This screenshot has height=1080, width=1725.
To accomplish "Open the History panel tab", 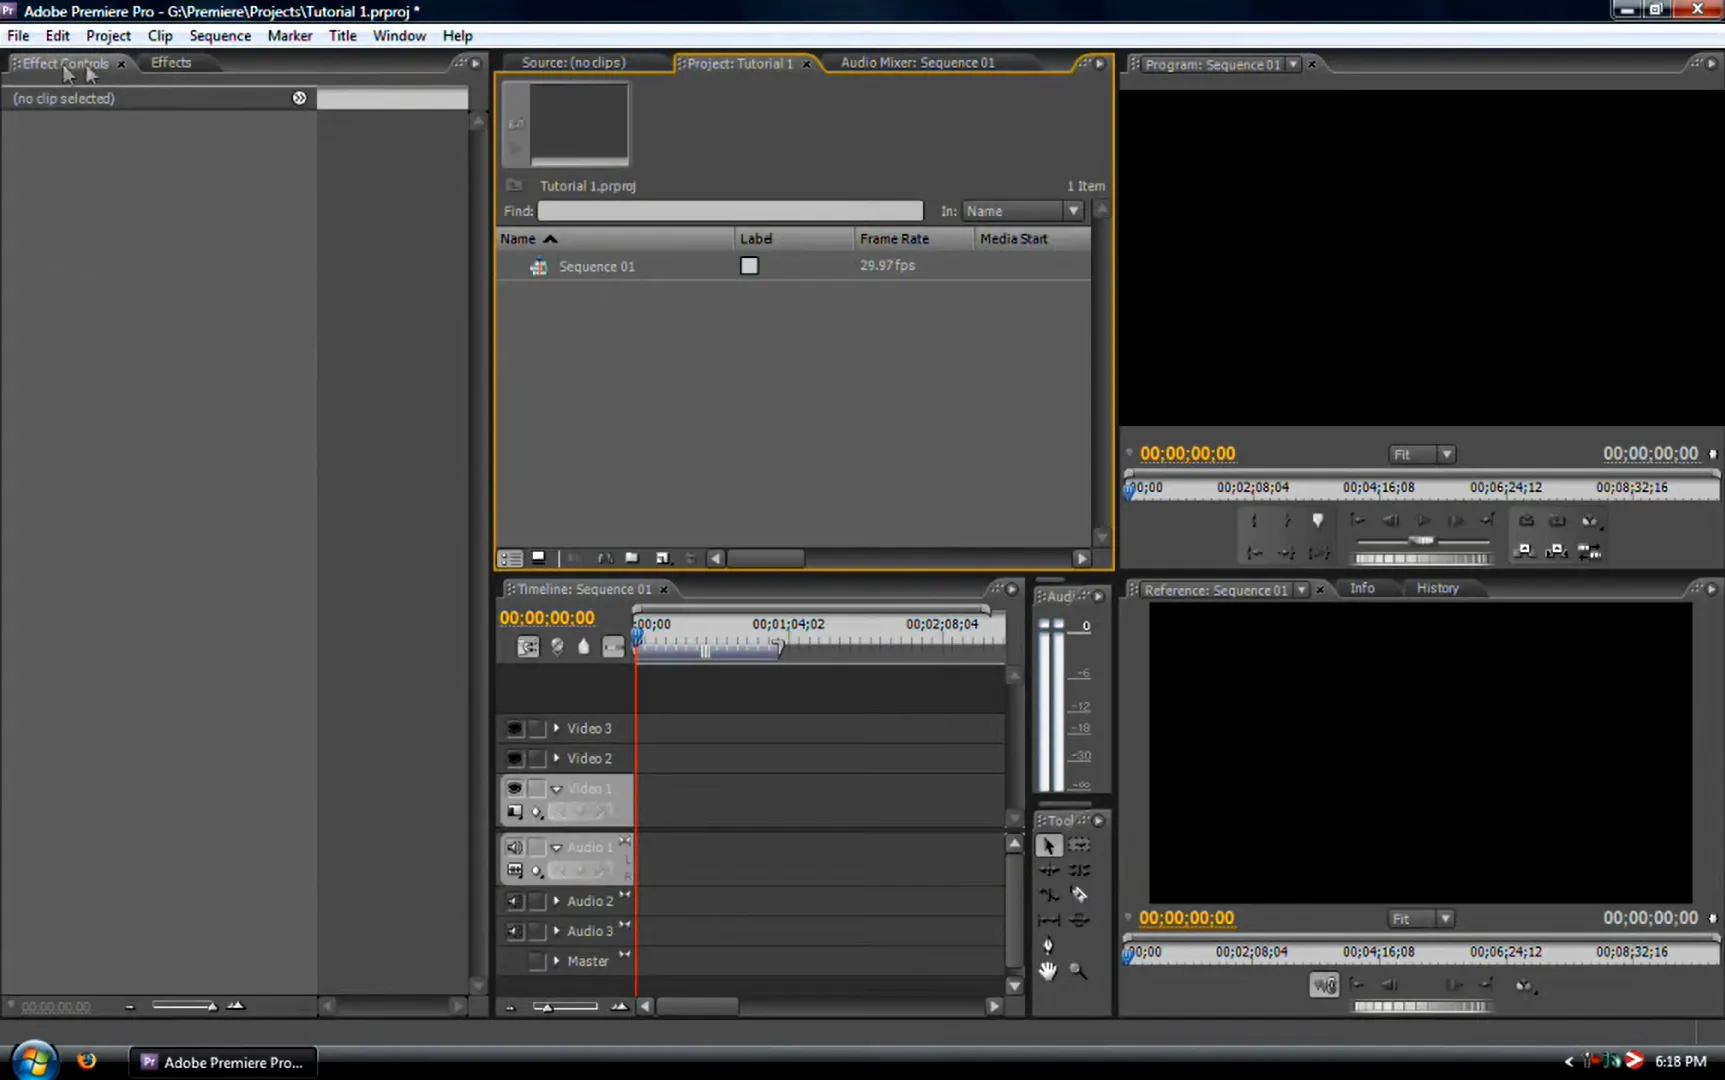I will (1437, 589).
